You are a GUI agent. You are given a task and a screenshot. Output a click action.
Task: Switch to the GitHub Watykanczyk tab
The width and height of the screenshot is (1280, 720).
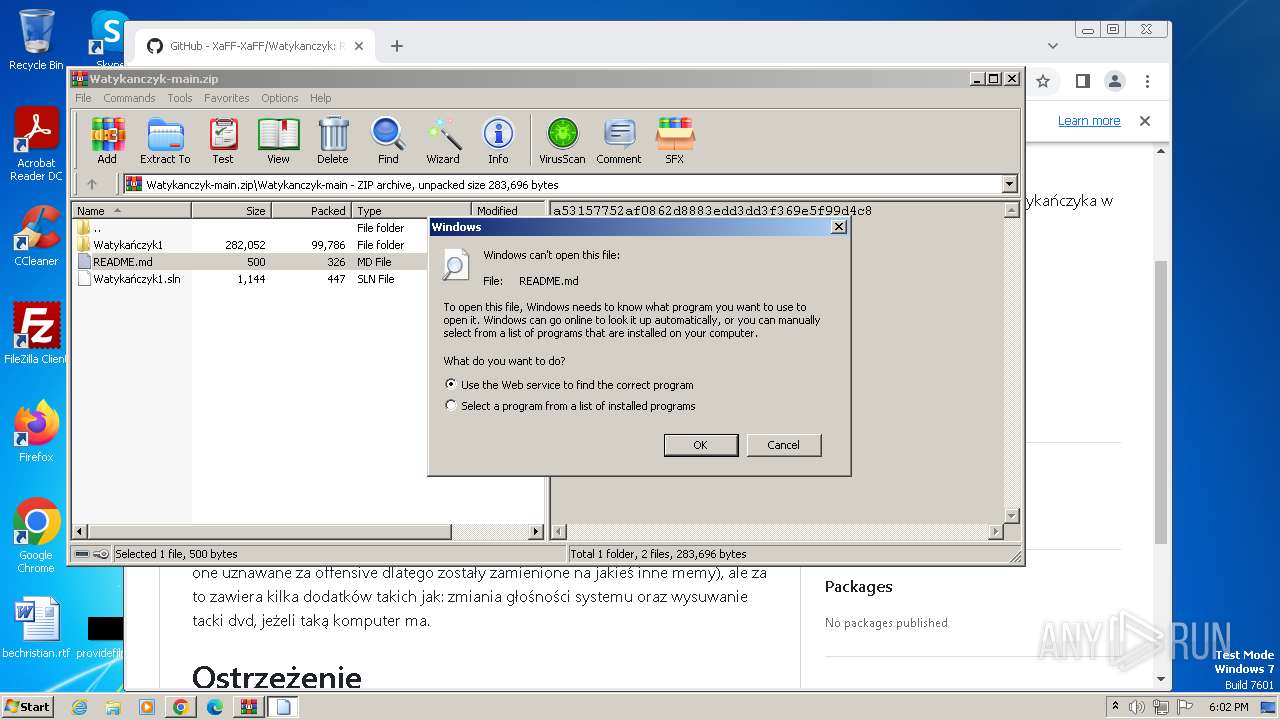click(x=255, y=46)
